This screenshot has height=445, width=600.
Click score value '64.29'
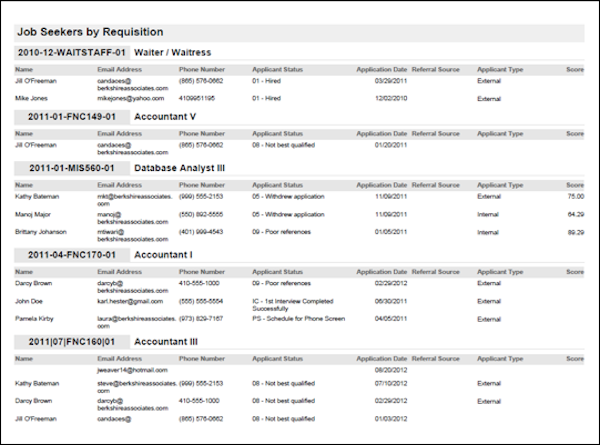coord(576,214)
